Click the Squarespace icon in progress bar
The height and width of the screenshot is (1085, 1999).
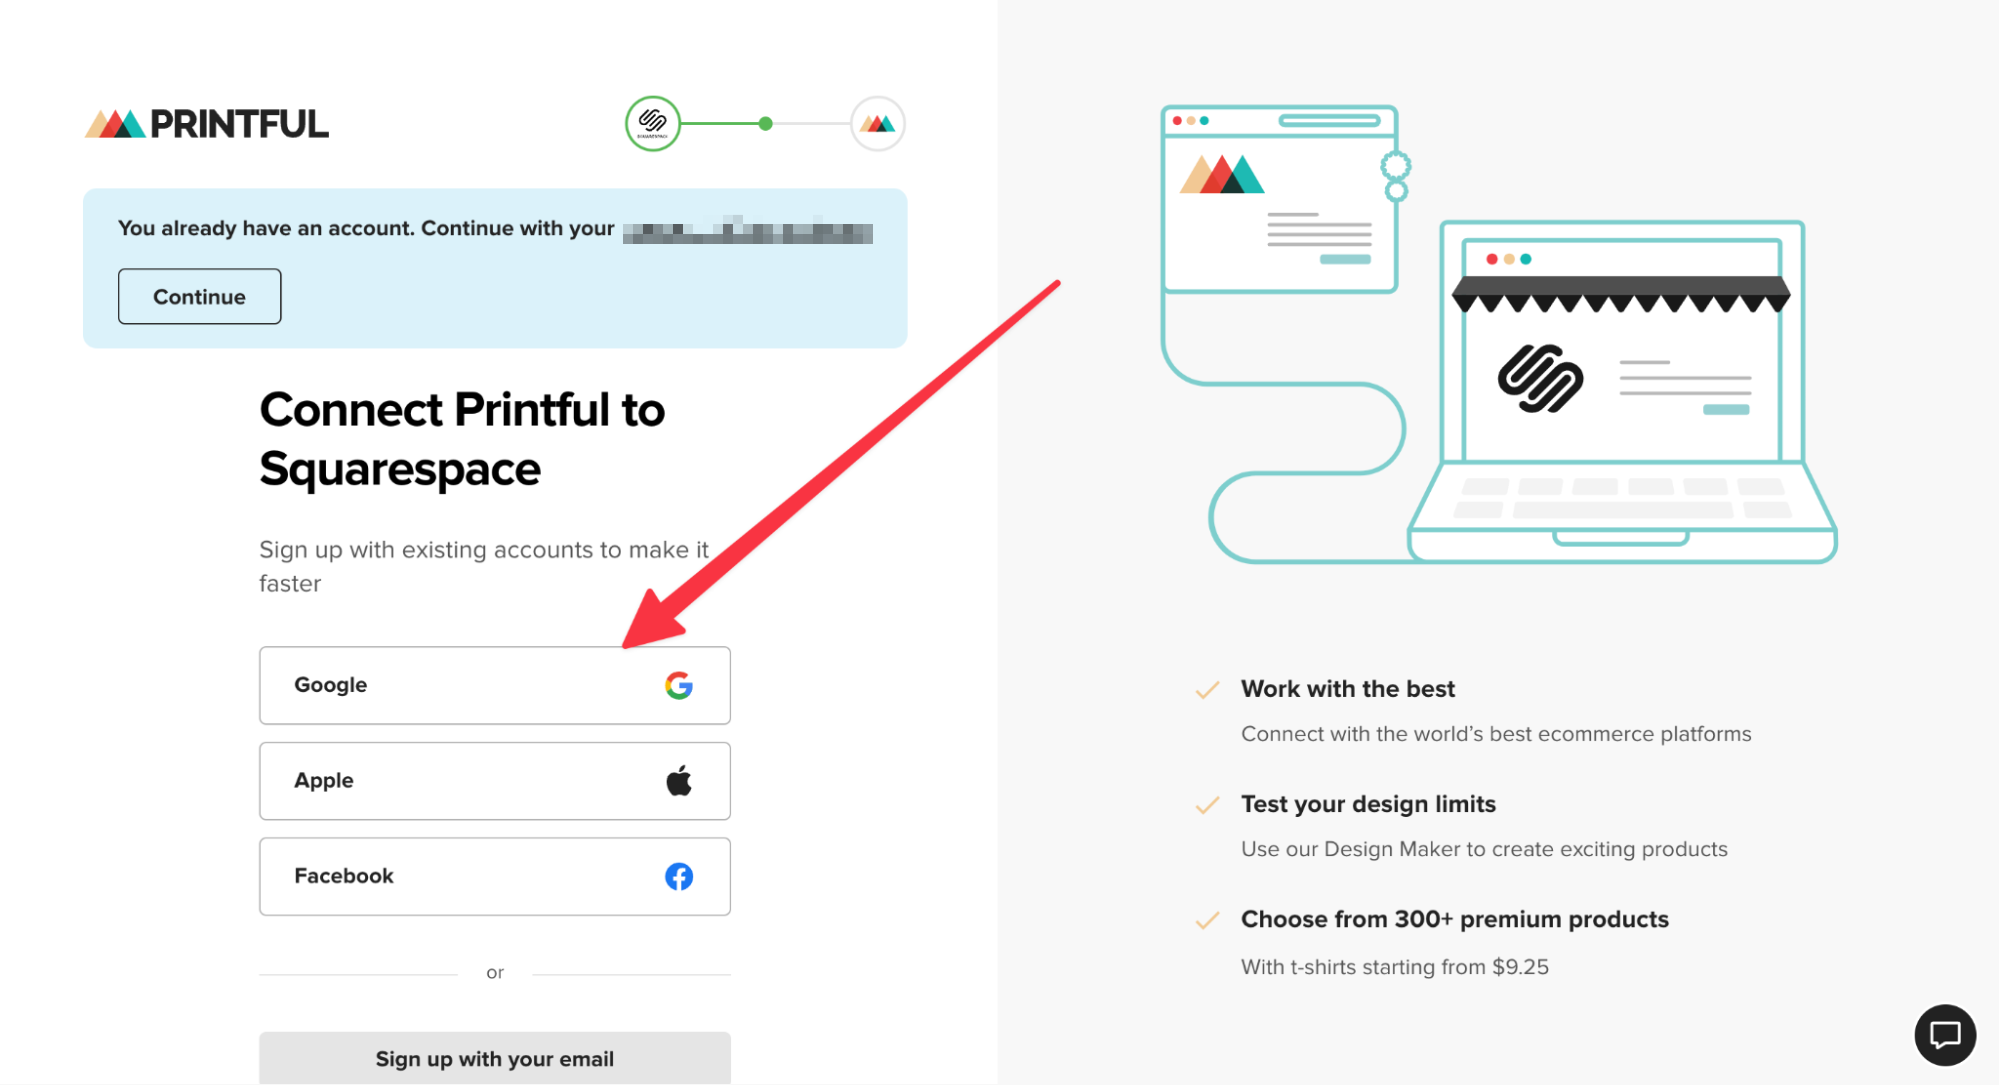point(653,124)
